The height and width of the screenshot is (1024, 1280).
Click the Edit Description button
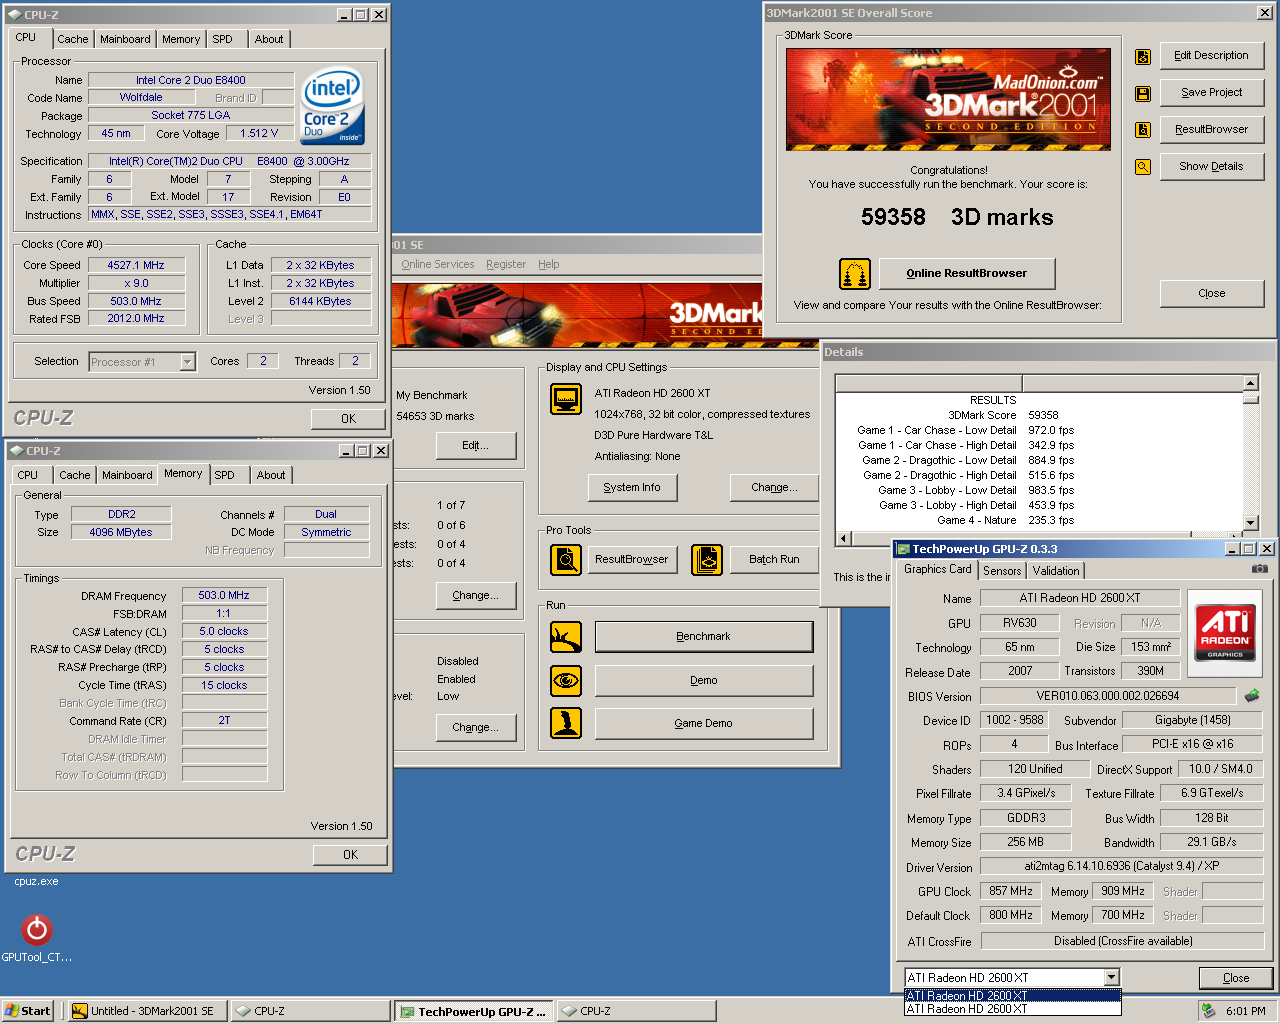[x=1211, y=56]
